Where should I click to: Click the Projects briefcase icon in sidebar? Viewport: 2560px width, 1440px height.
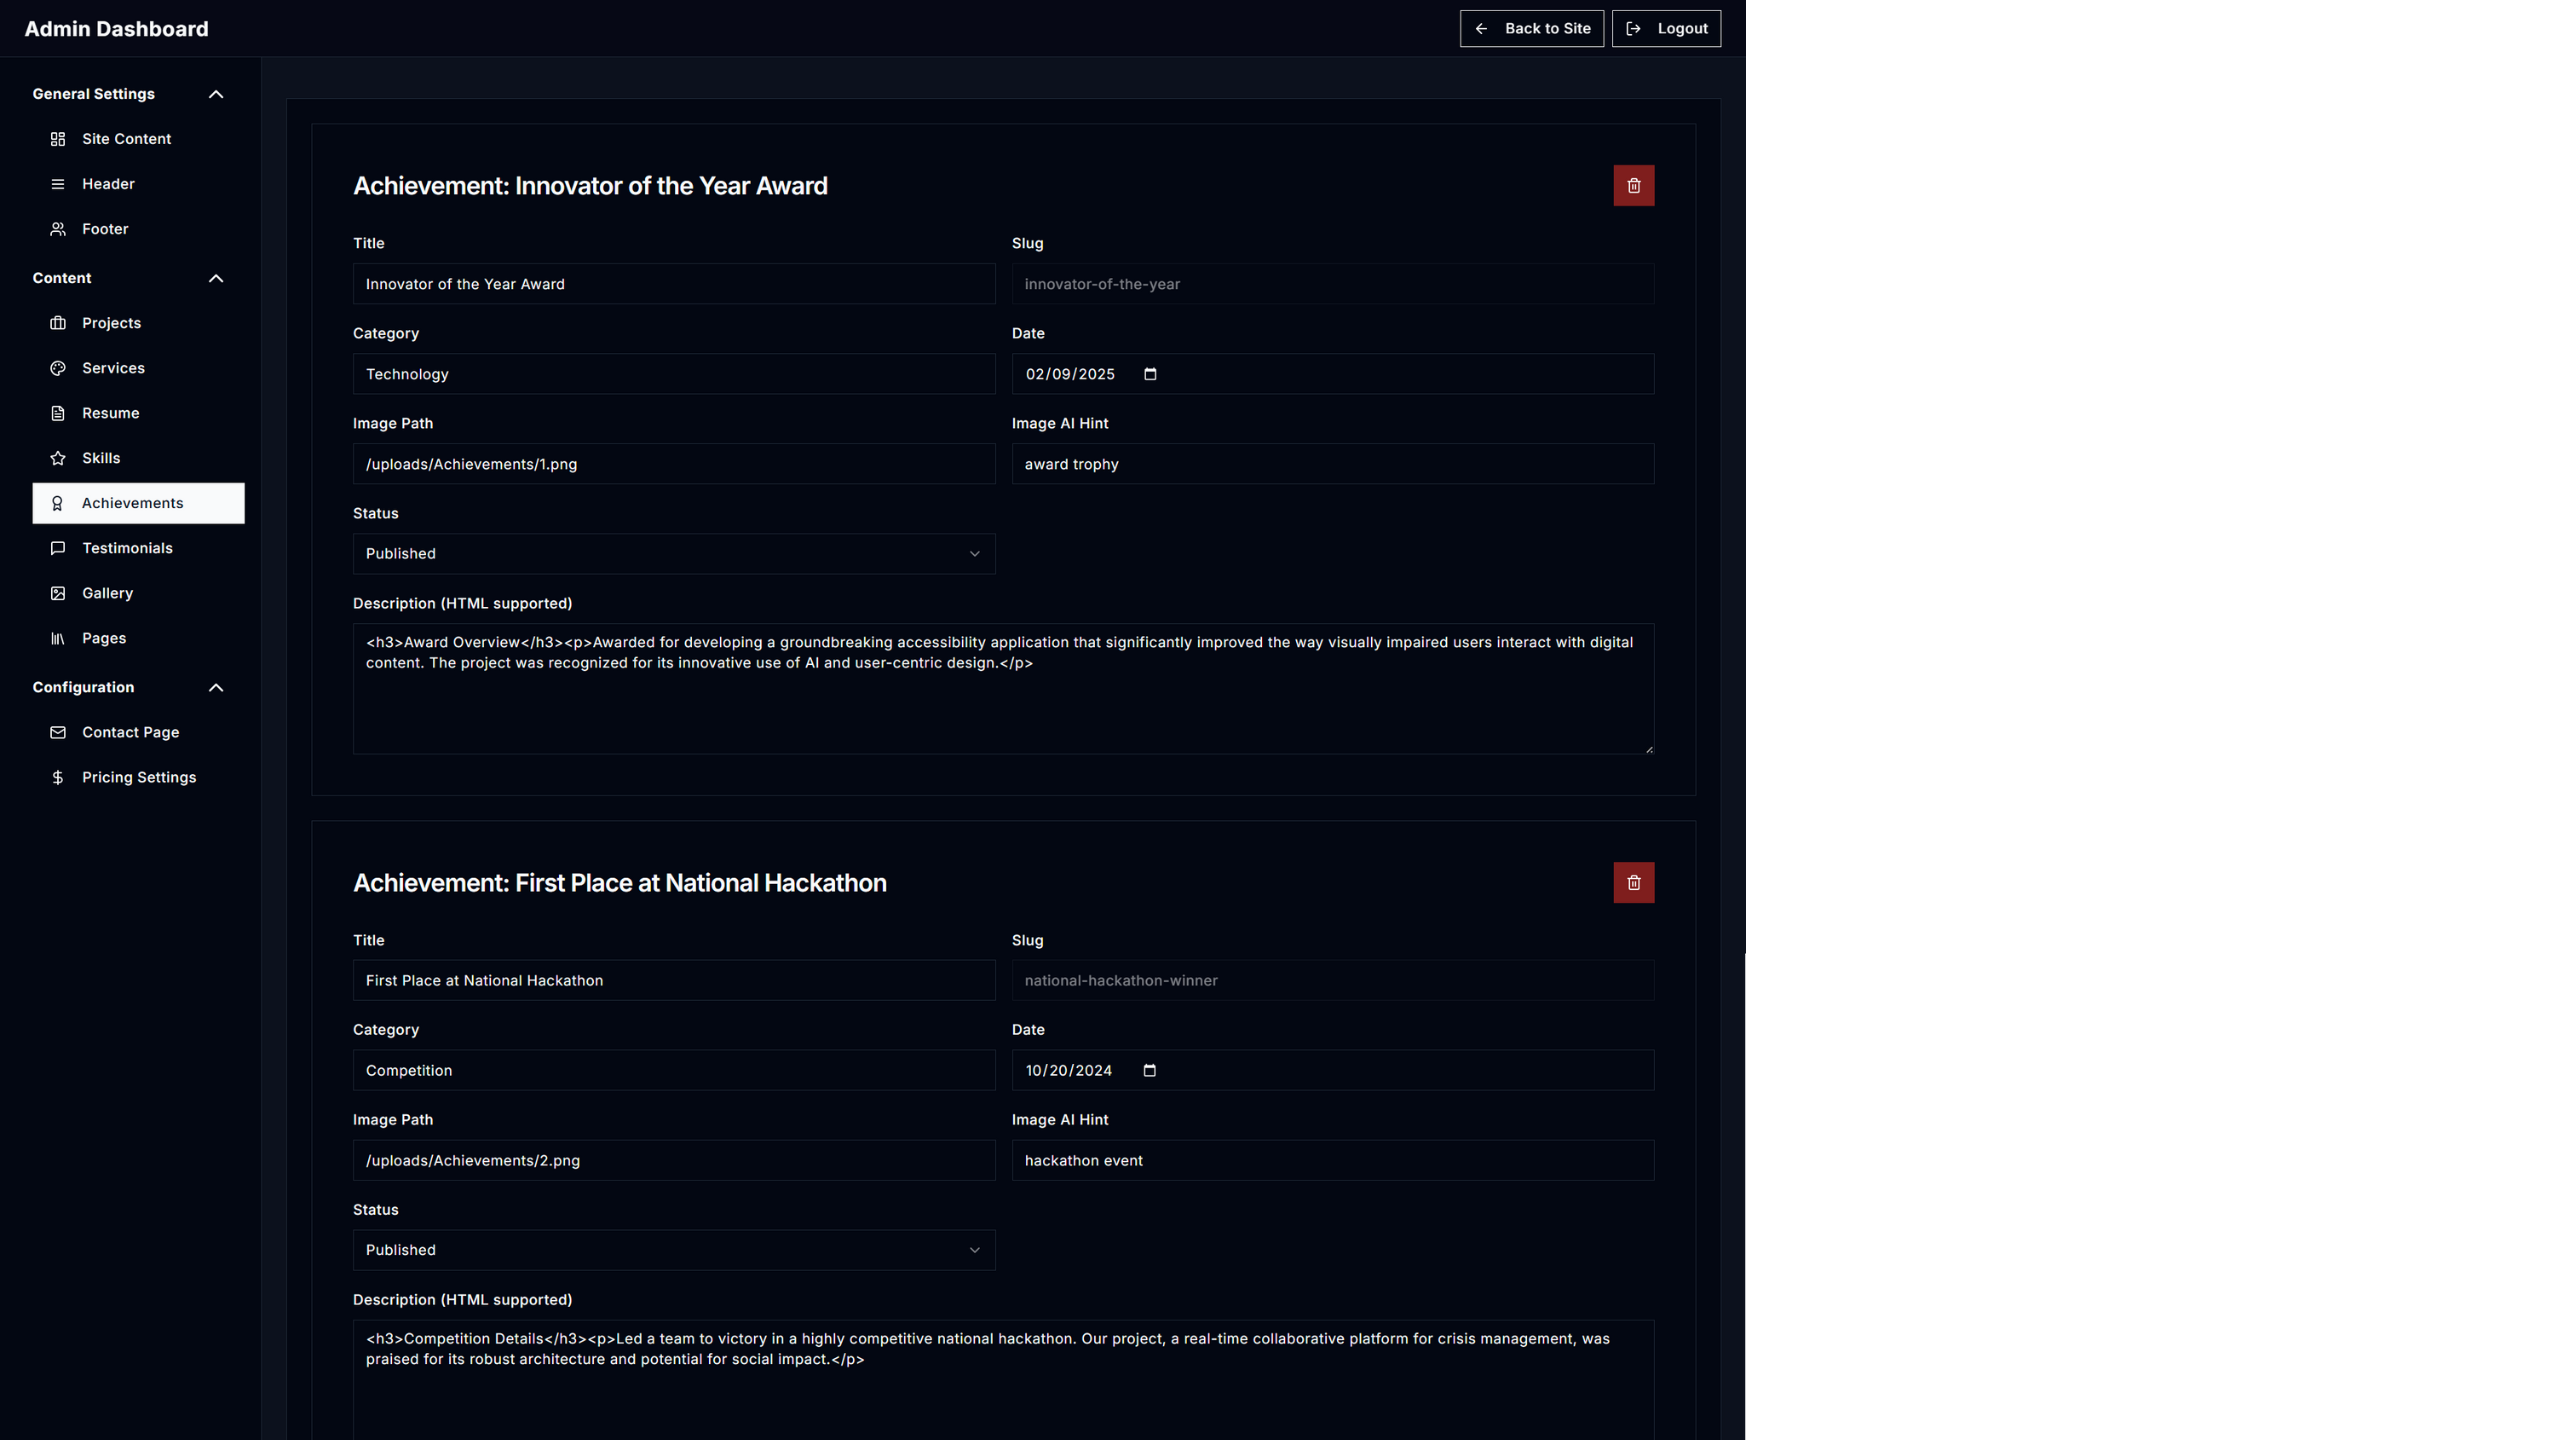pos(58,323)
